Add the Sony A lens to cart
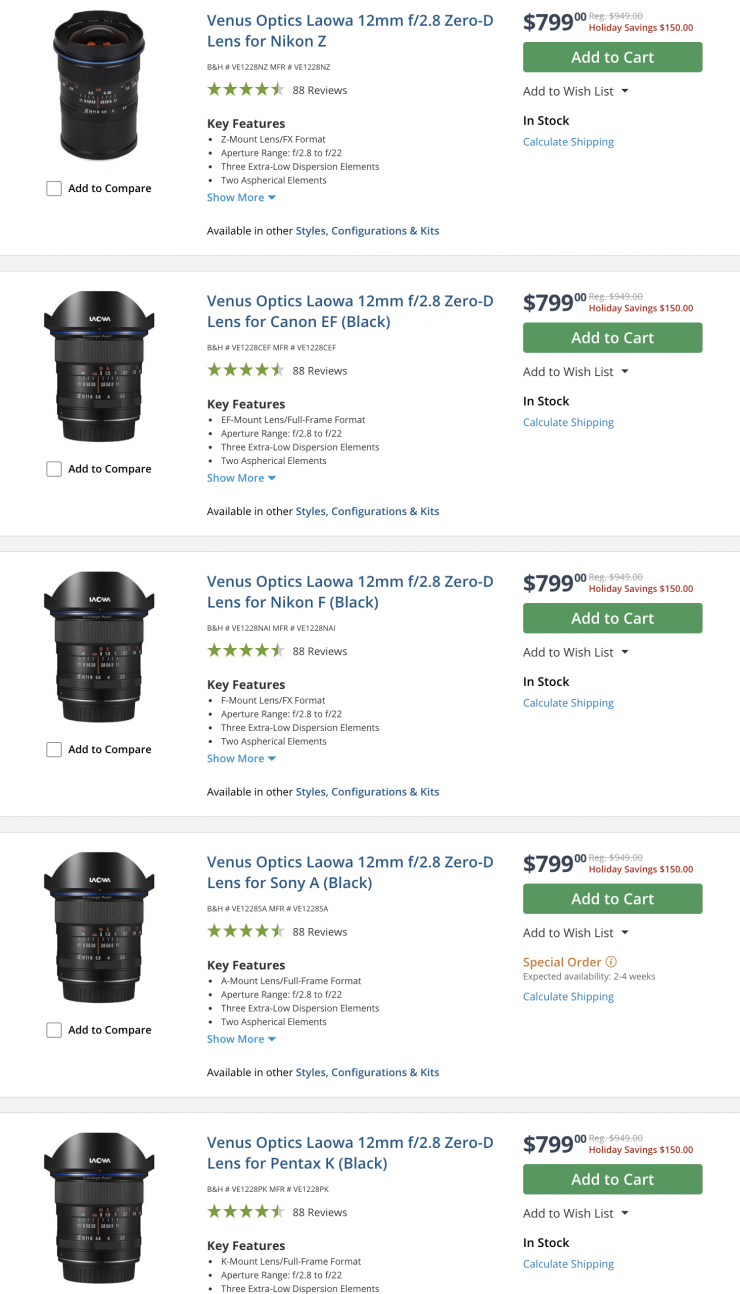The image size is (740, 1294). (x=612, y=899)
